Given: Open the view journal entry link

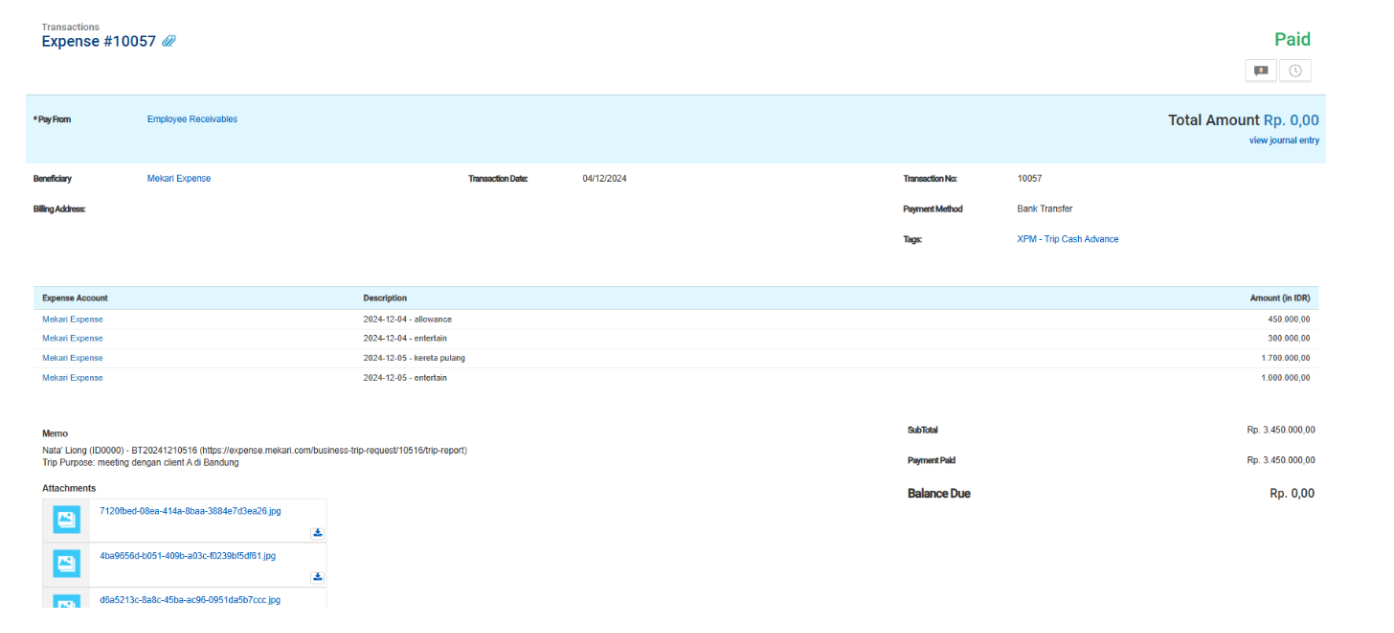Looking at the screenshot, I should tap(1284, 141).
